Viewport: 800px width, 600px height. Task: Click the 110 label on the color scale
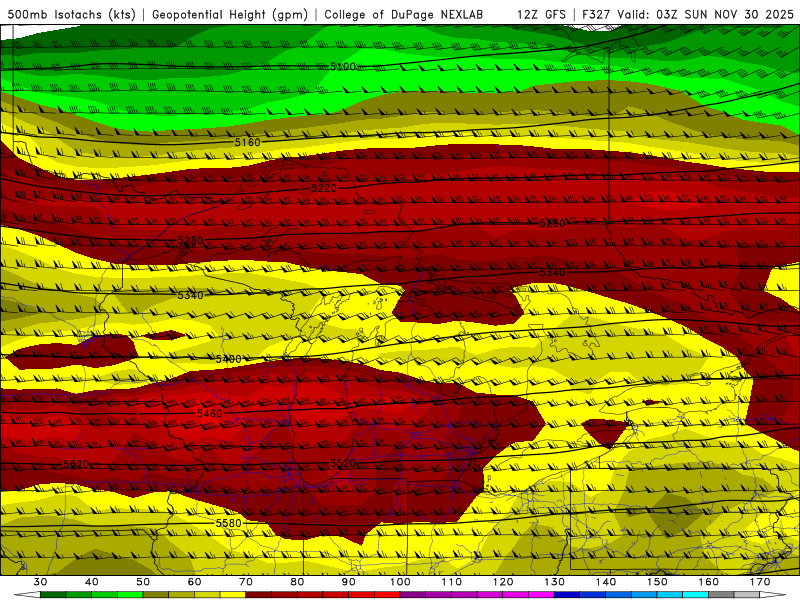pyautogui.click(x=452, y=582)
